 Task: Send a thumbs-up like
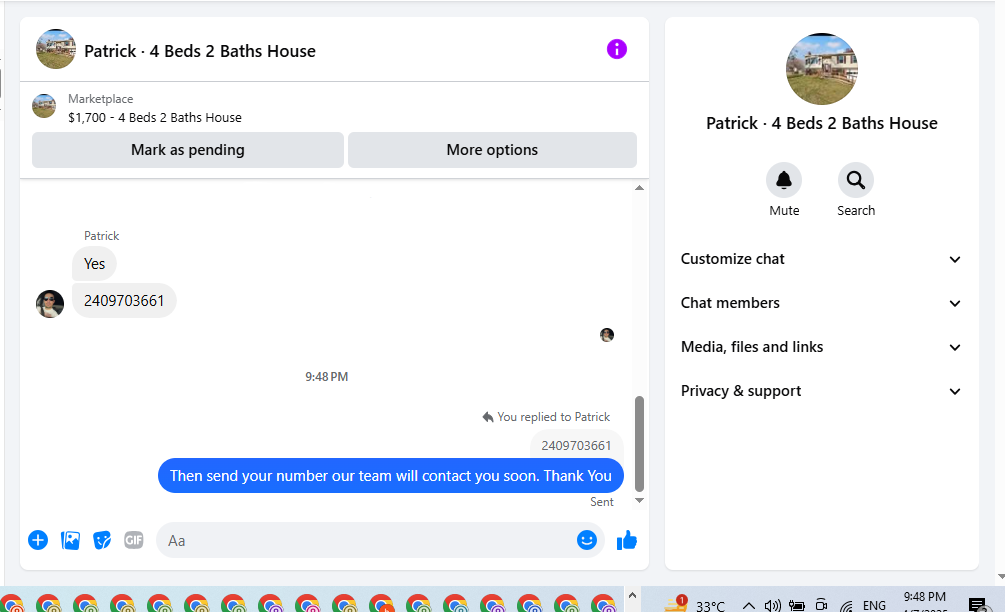(x=627, y=541)
